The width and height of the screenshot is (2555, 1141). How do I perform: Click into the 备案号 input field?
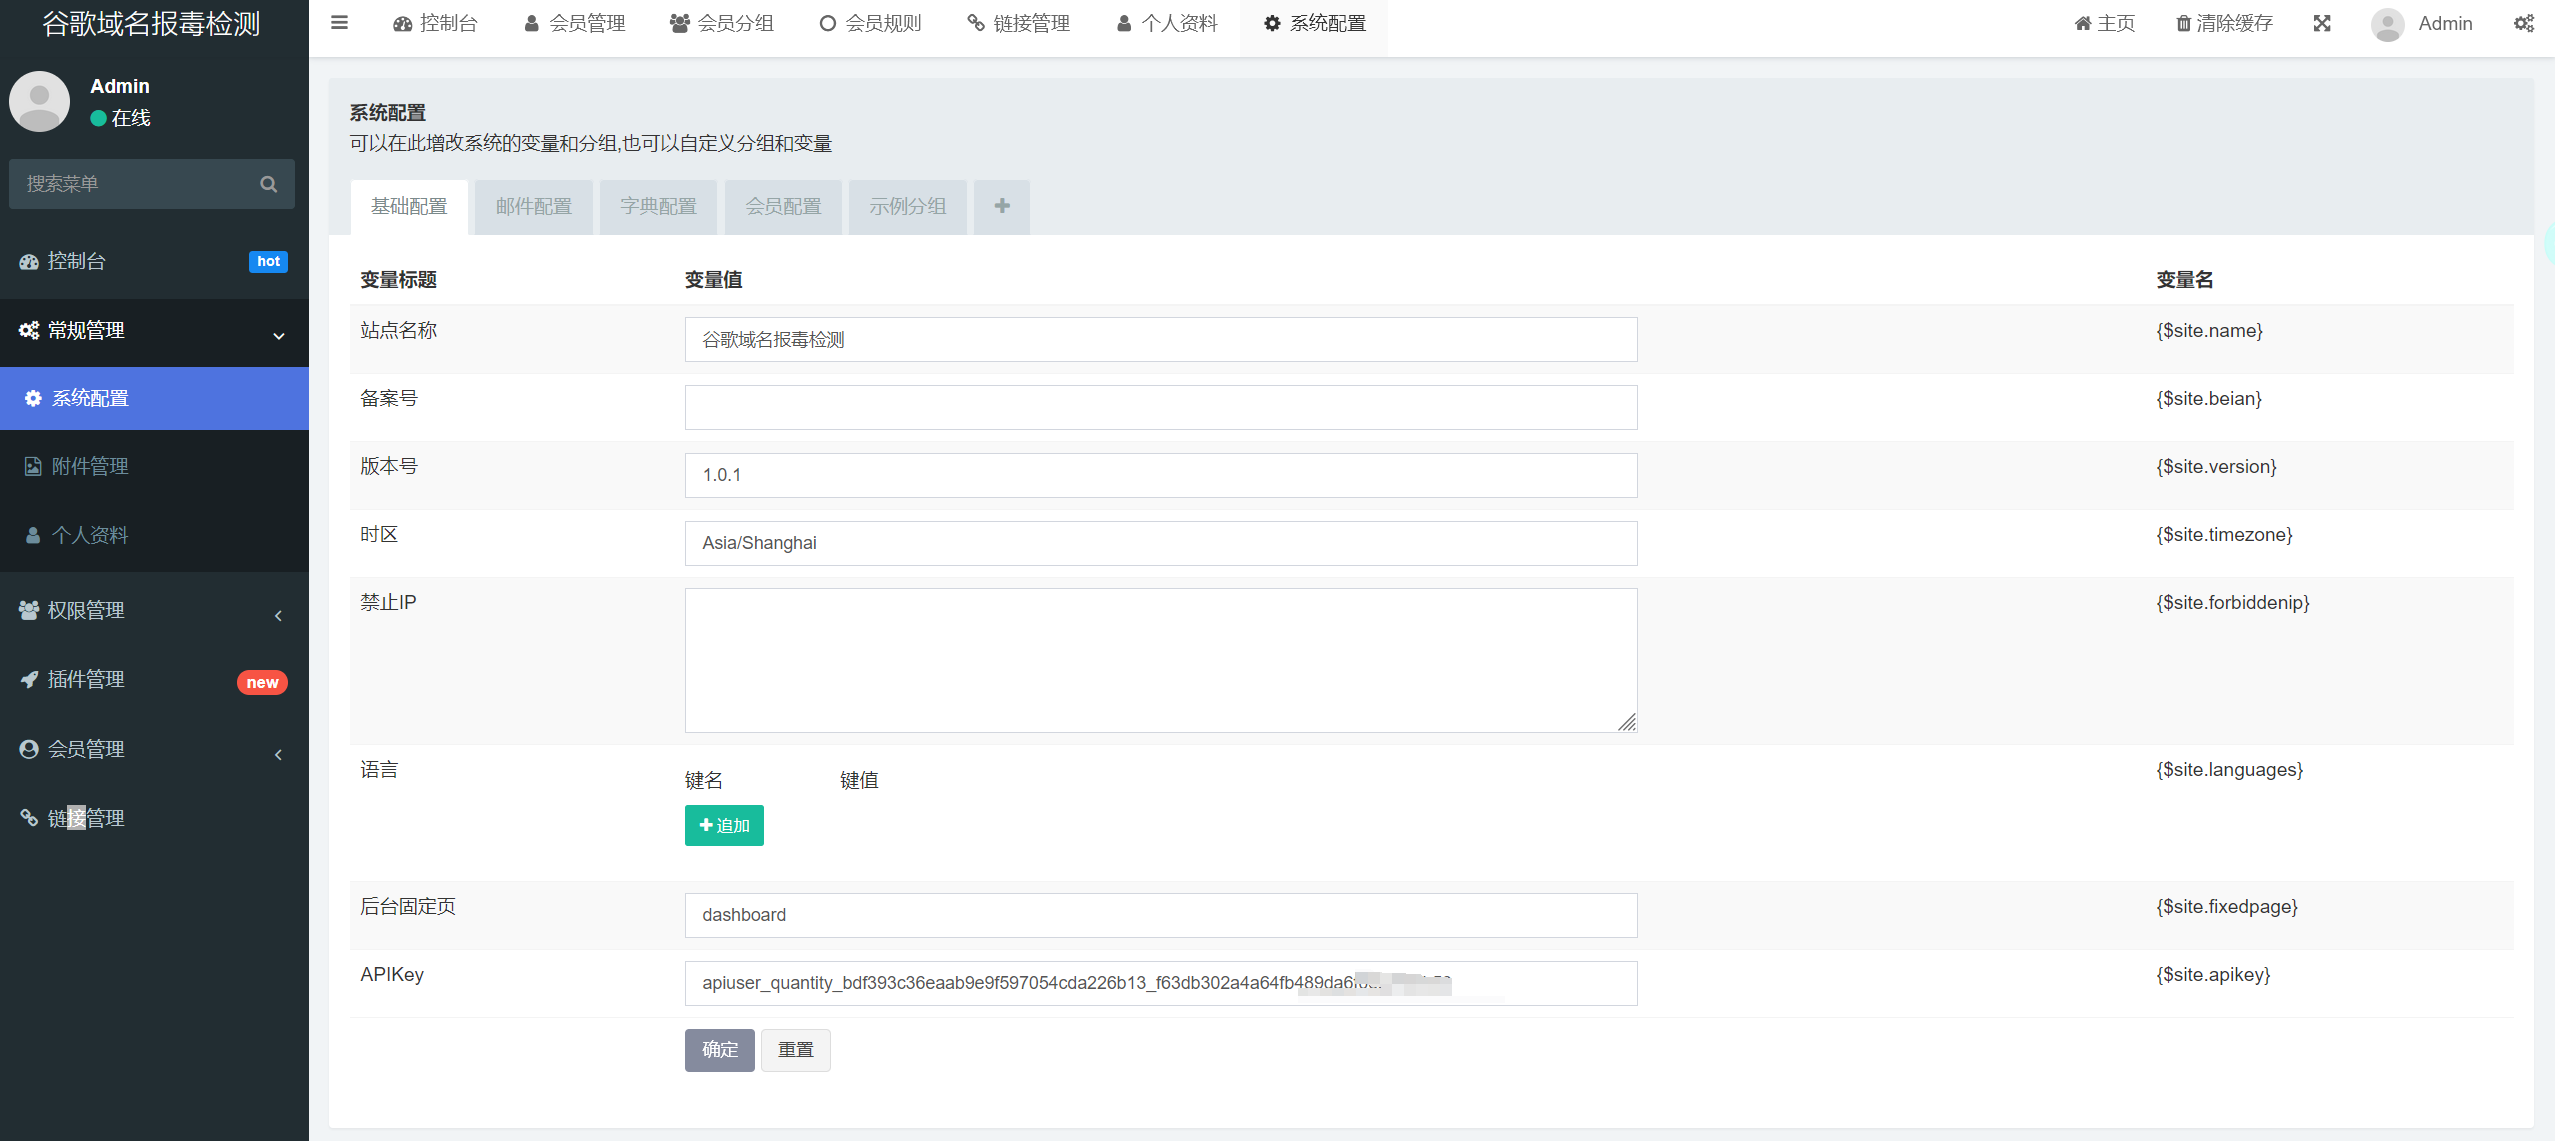(x=1160, y=408)
